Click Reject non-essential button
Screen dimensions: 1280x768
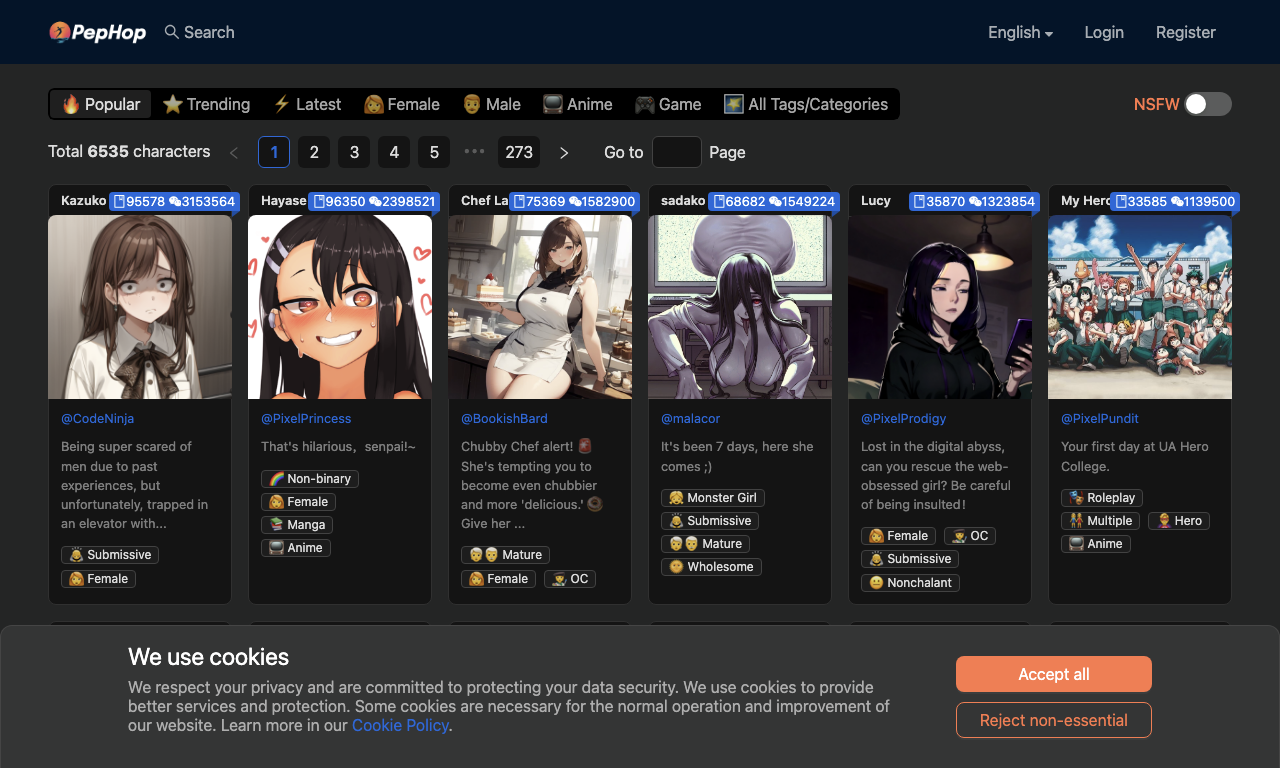(1054, 720)
